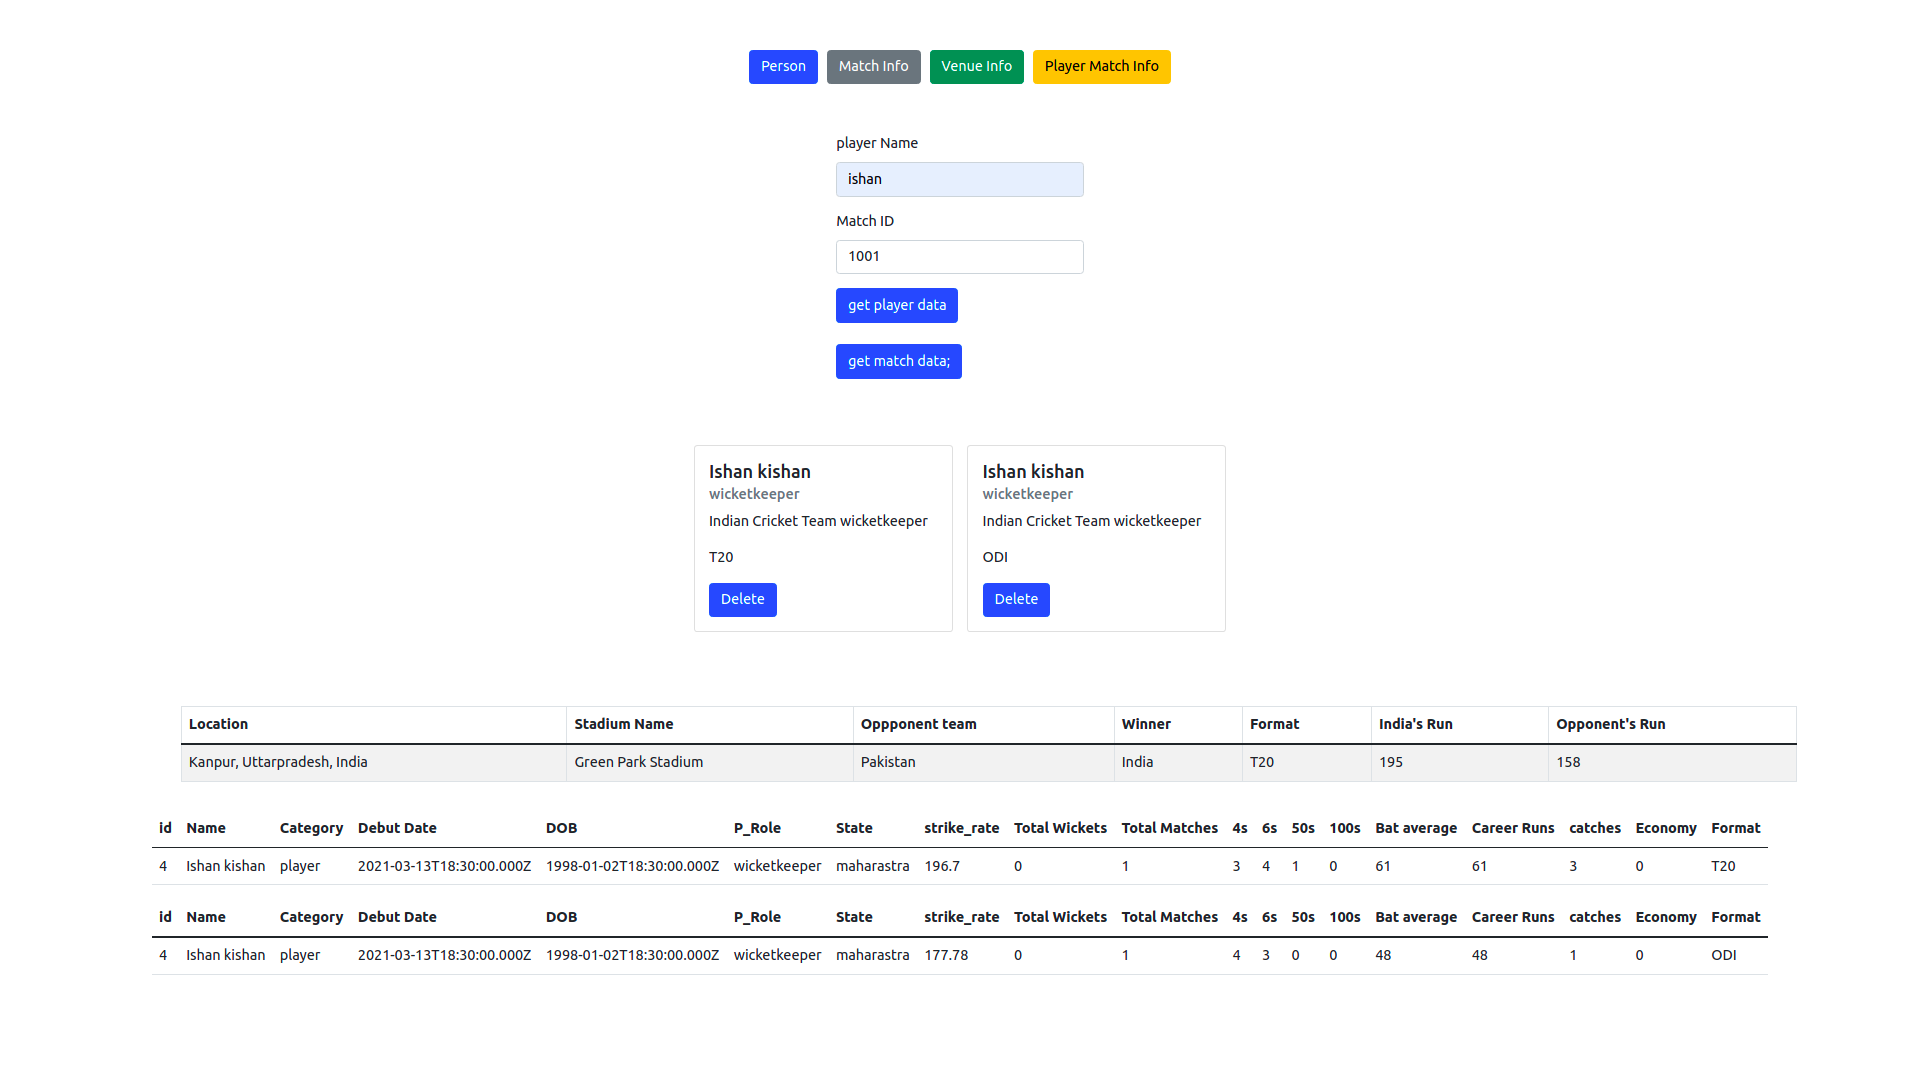Click the get player data button
Viewport: 1920px width, 1080px height.
pos(896,305)
